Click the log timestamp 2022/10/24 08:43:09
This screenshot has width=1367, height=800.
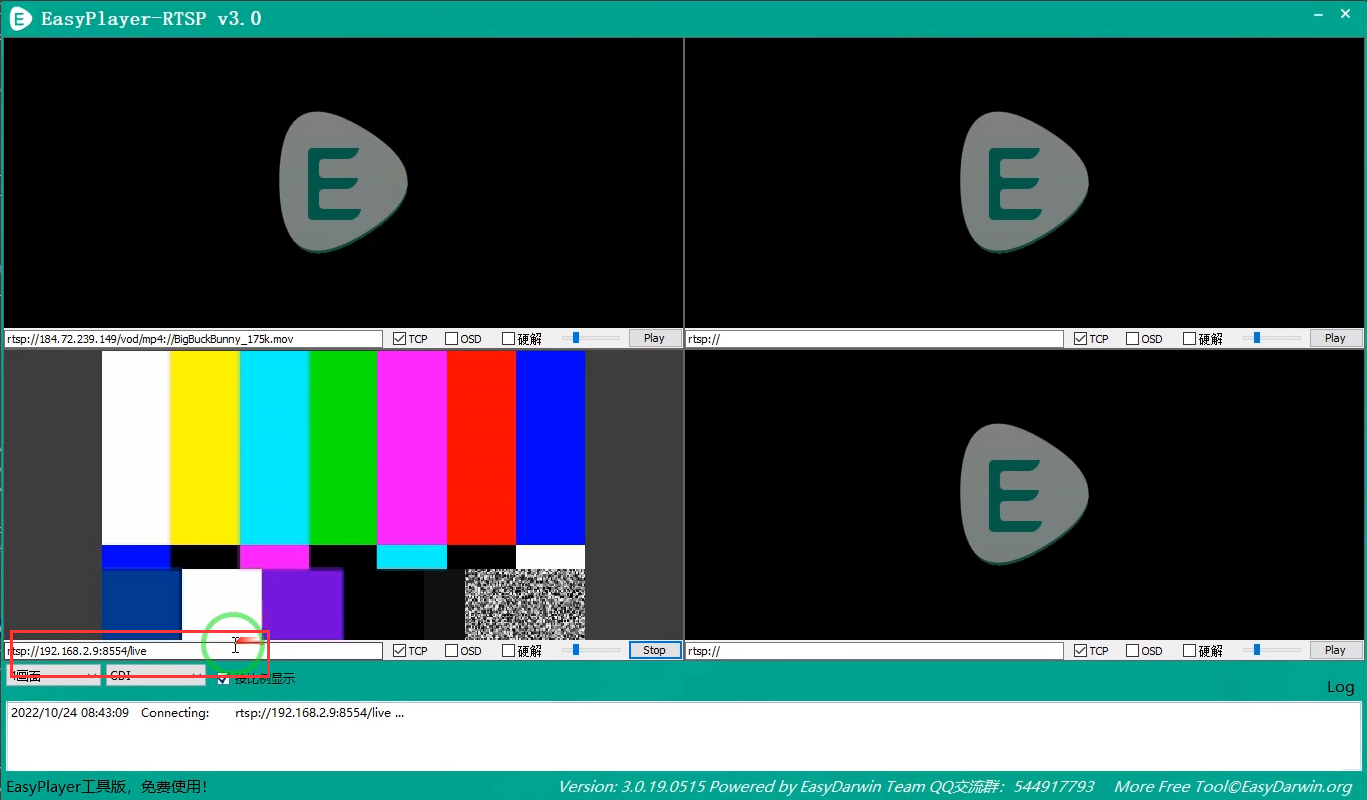click(x=70, y=713)
